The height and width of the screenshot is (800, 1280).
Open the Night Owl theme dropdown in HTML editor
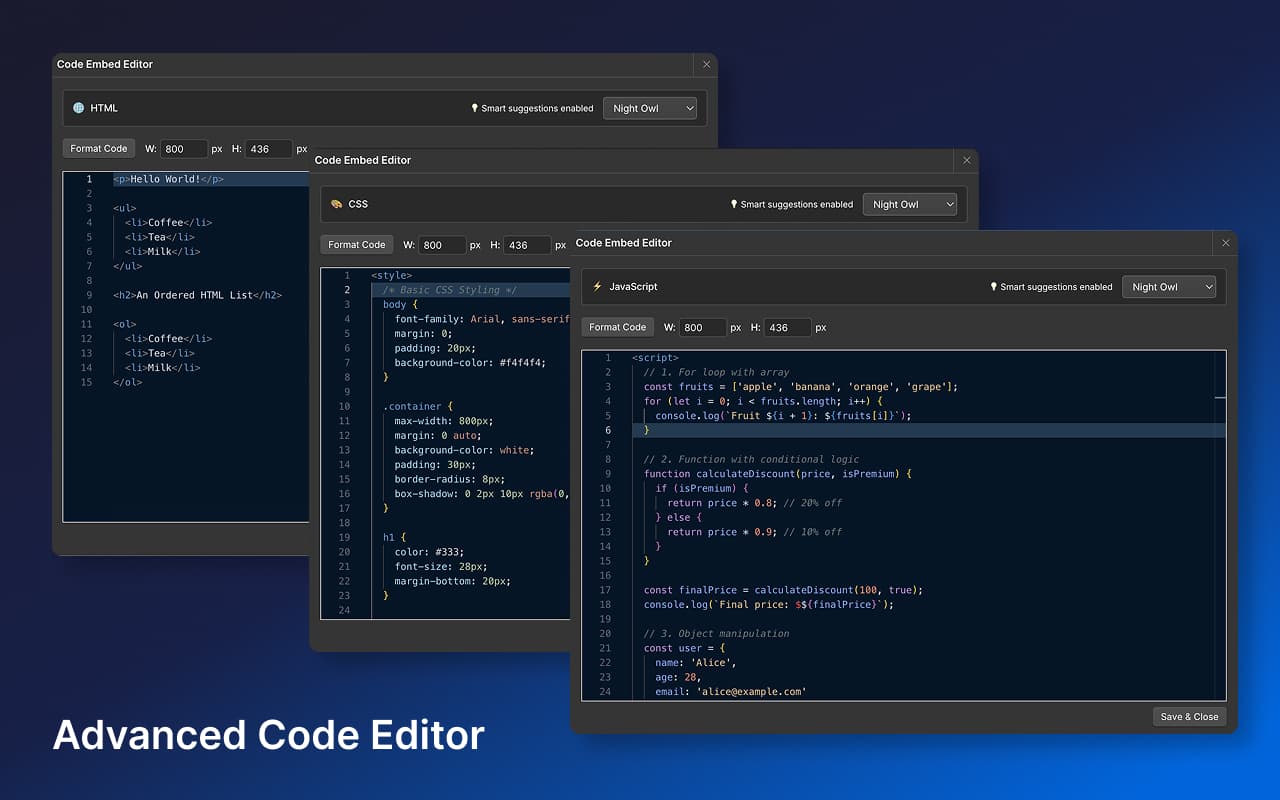(x=649, y=108)
